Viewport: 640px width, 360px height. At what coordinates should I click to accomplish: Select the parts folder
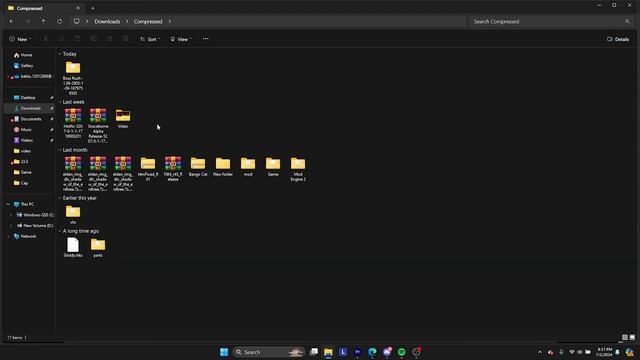98,247
